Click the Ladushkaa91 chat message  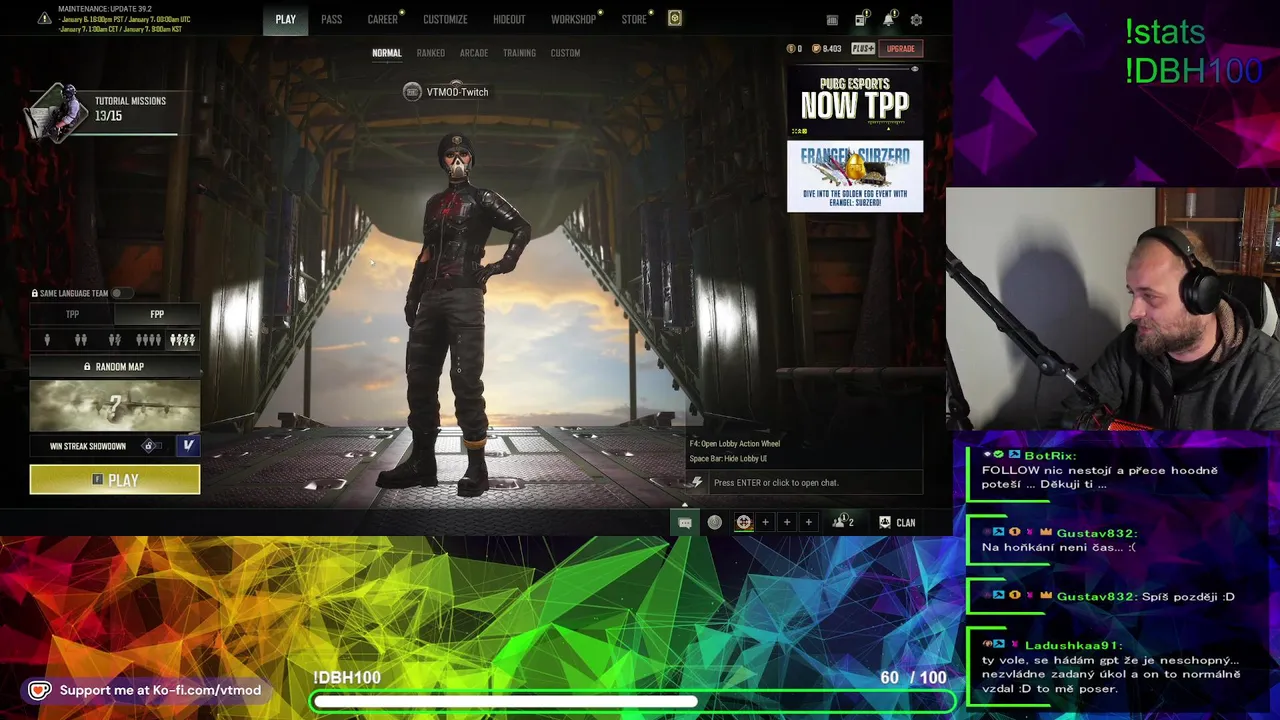[1110, 667]
